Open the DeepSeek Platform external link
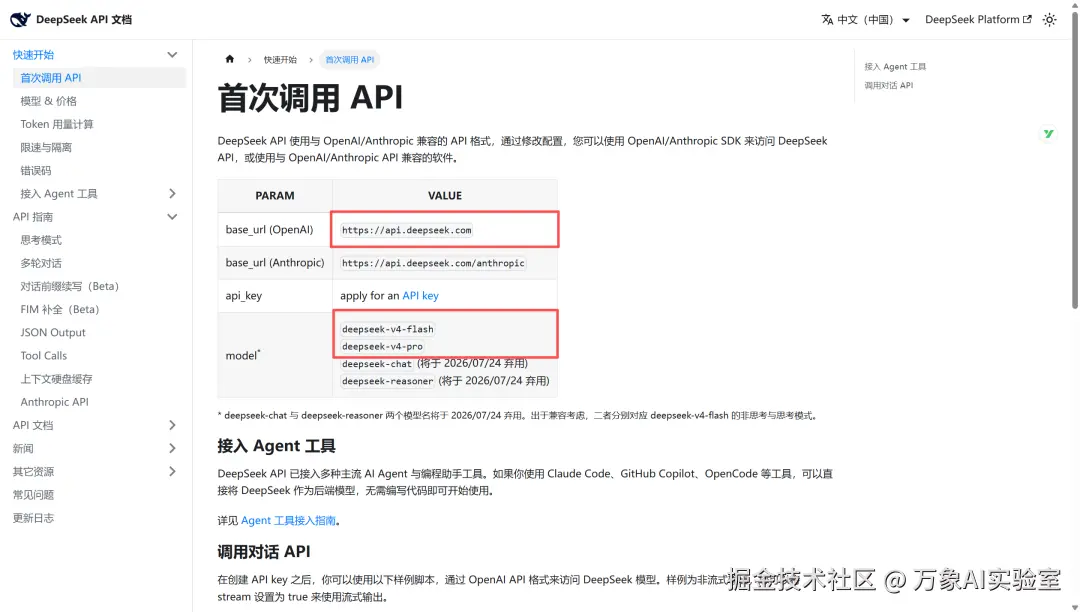 coord(978,20)
